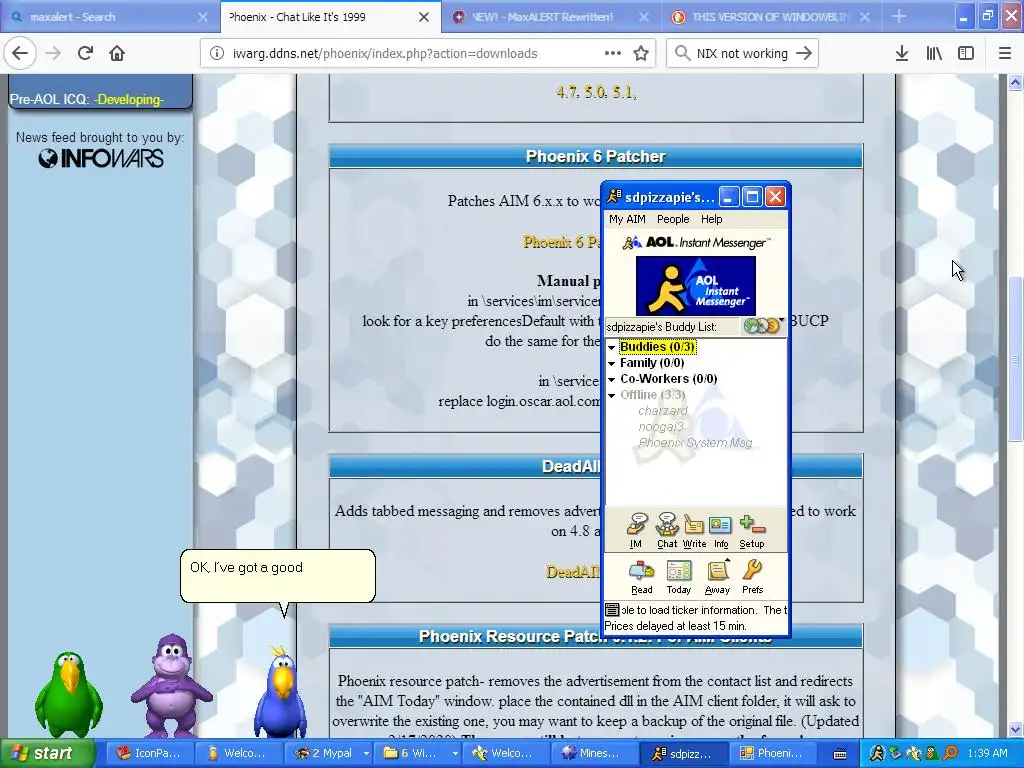Click Bonzi's speech bubble text
Image resolution: width=1024 pixels, height=768 pixels.
click(246, 568)
